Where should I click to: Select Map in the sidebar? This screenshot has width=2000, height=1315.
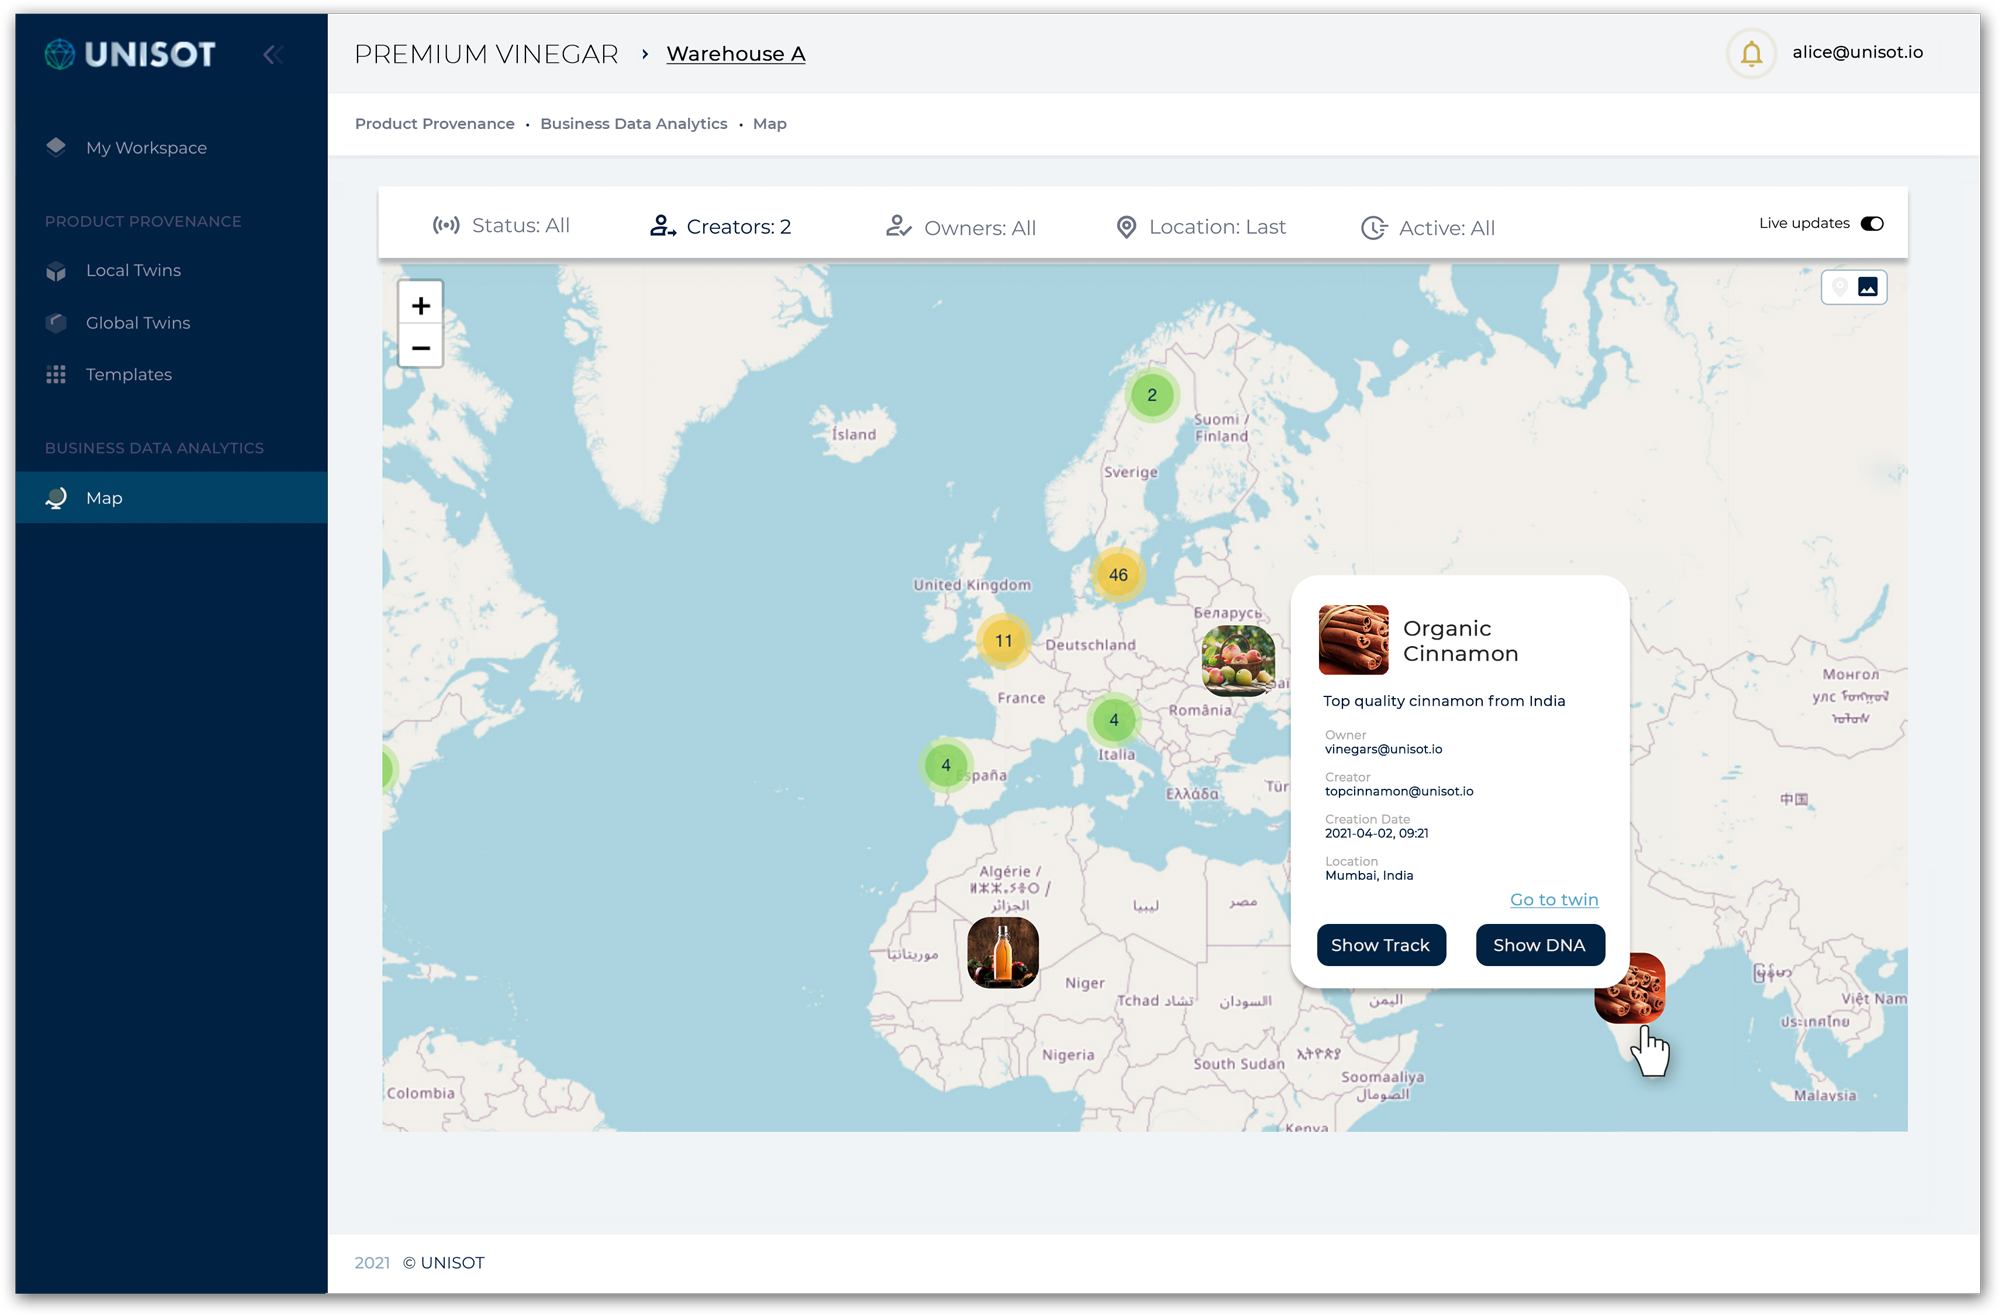[171, 498]
